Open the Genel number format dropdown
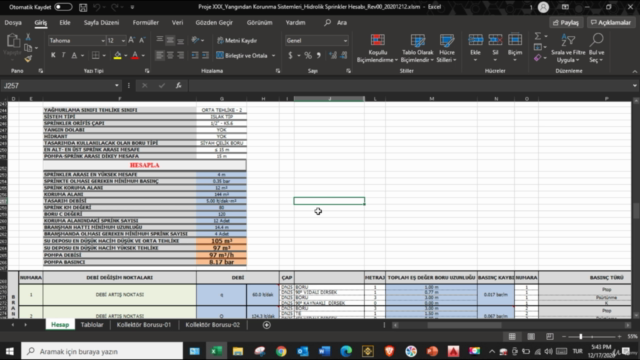This screenshot has height=360, width=640. [x=345, y=40]
